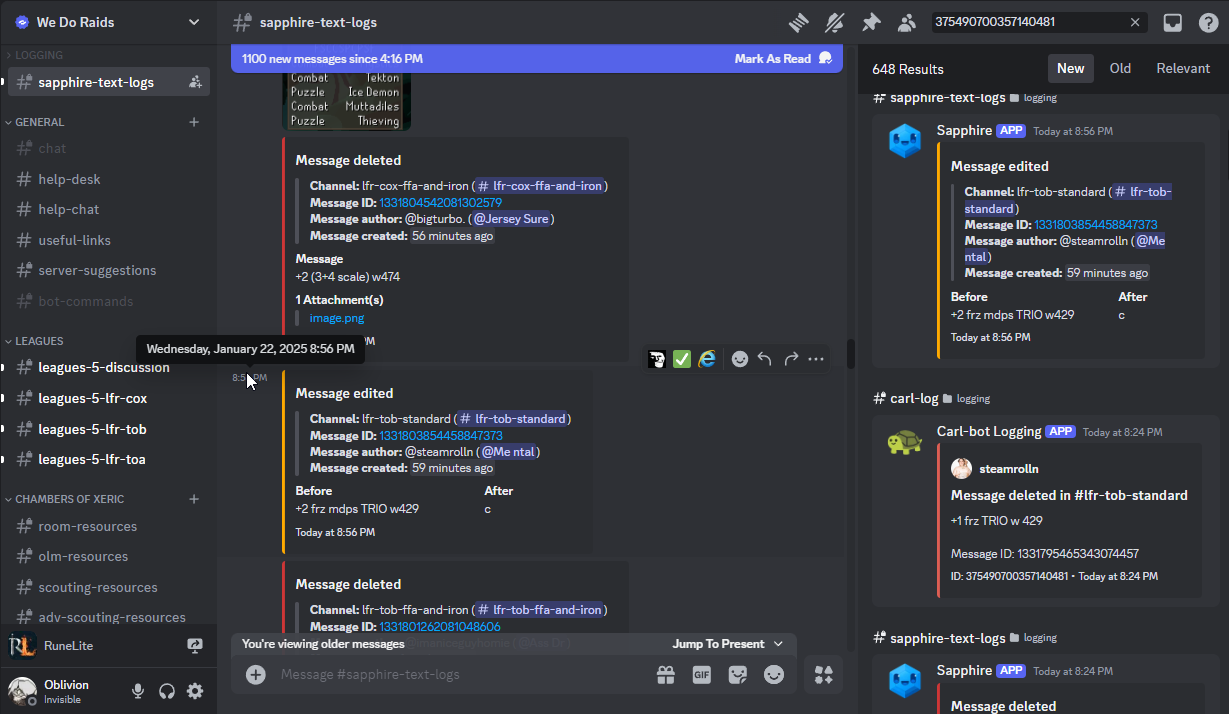Sort search results by New
1229x714 pixels.
(x=1070, y=68)
